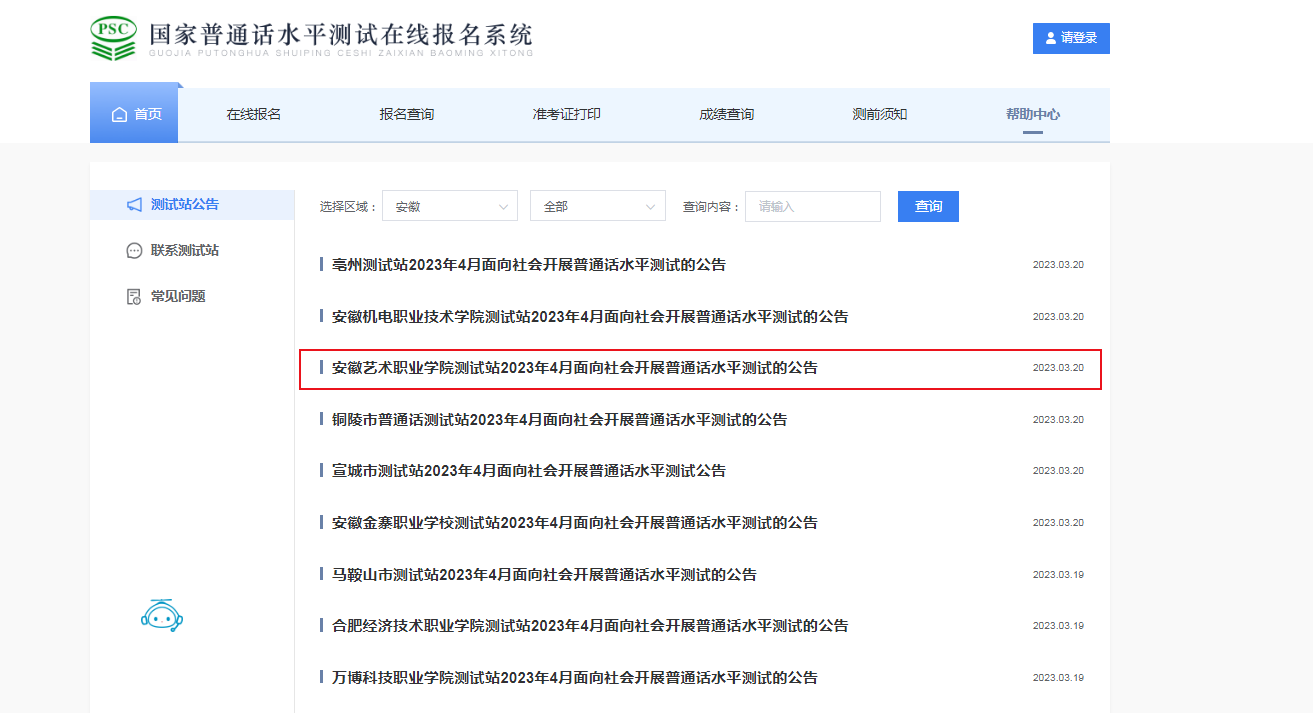Open the 马鞍山市测试站 announcement link
Image resolution: width=1313 pixels, height=713 pixels.
tap(544, 575)
